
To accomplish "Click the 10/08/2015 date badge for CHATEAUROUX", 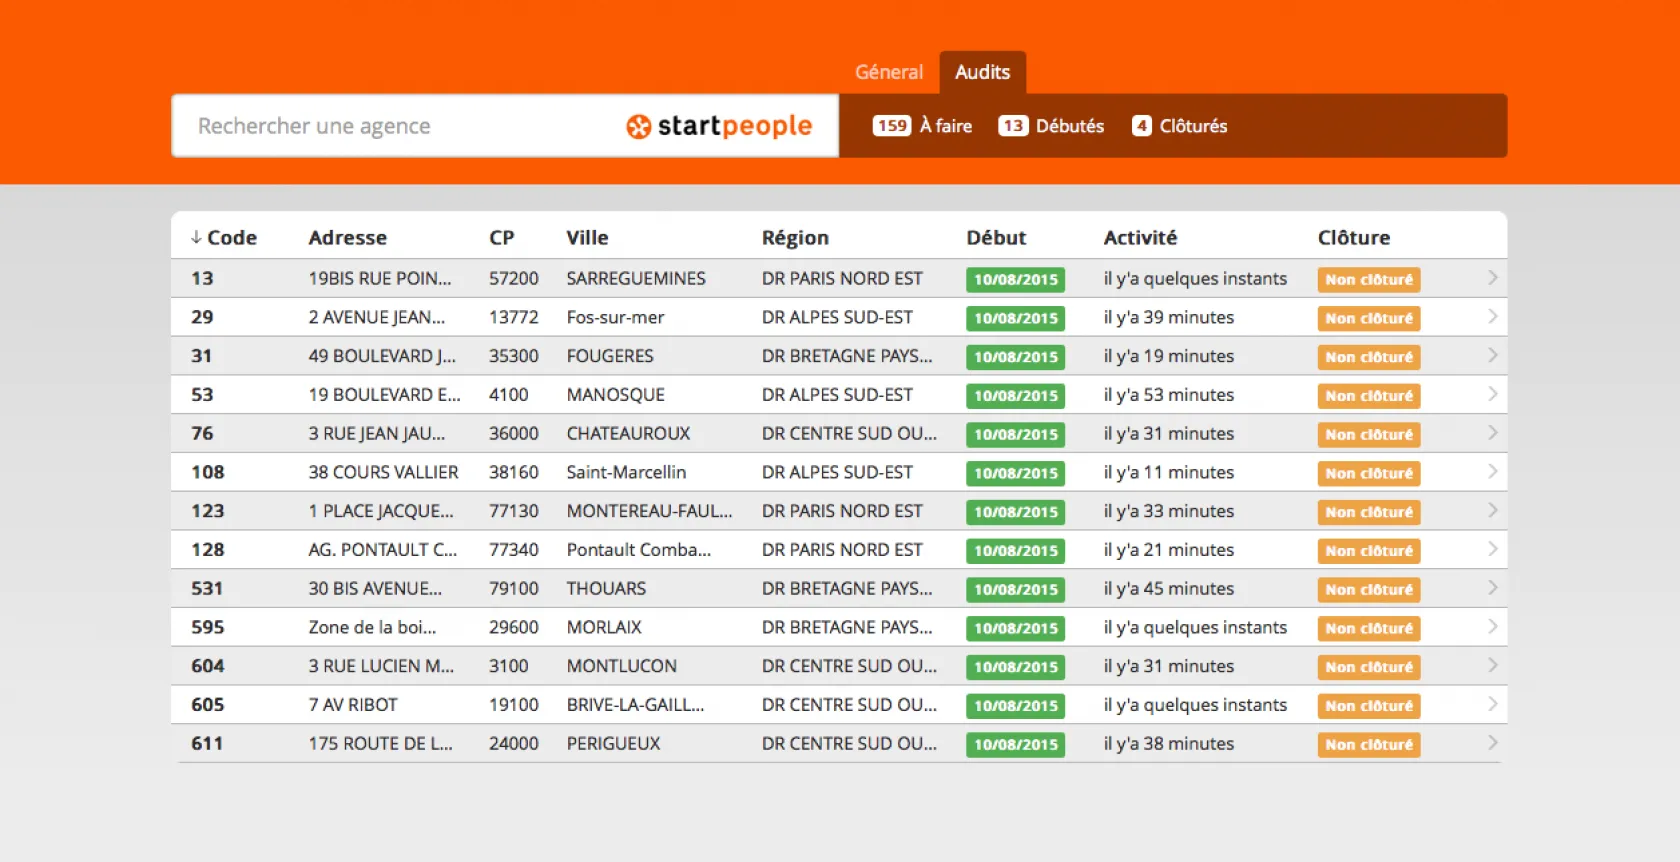I will 1015,434.
